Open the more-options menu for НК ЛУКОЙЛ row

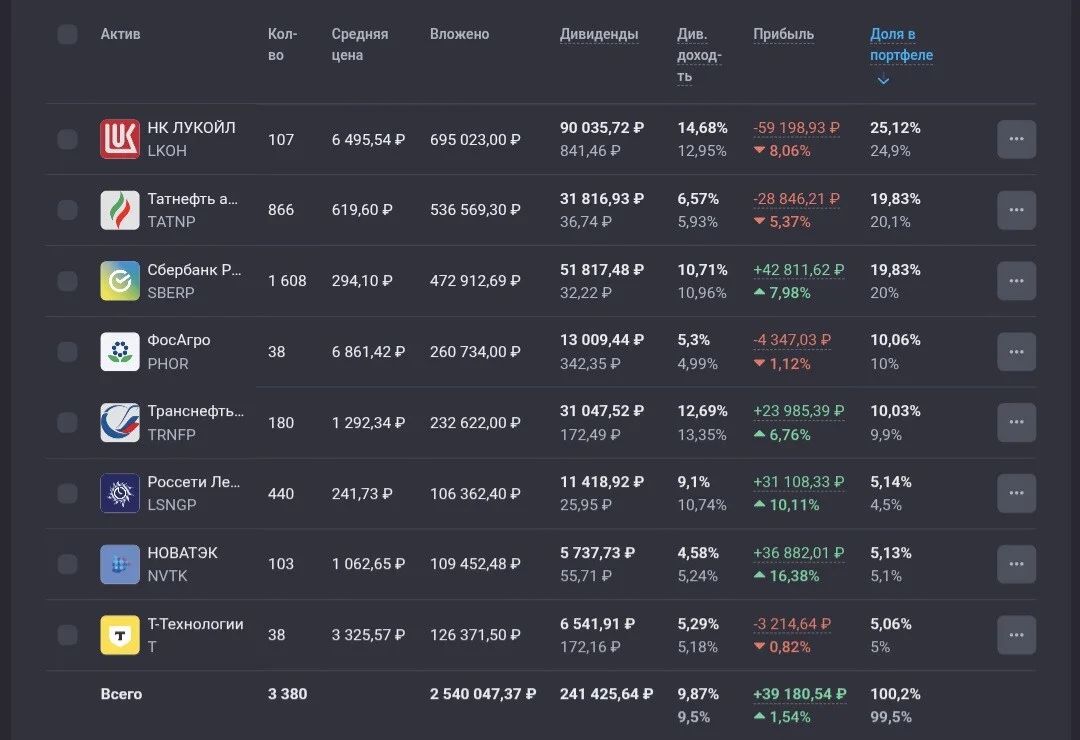coord(1017,139)
